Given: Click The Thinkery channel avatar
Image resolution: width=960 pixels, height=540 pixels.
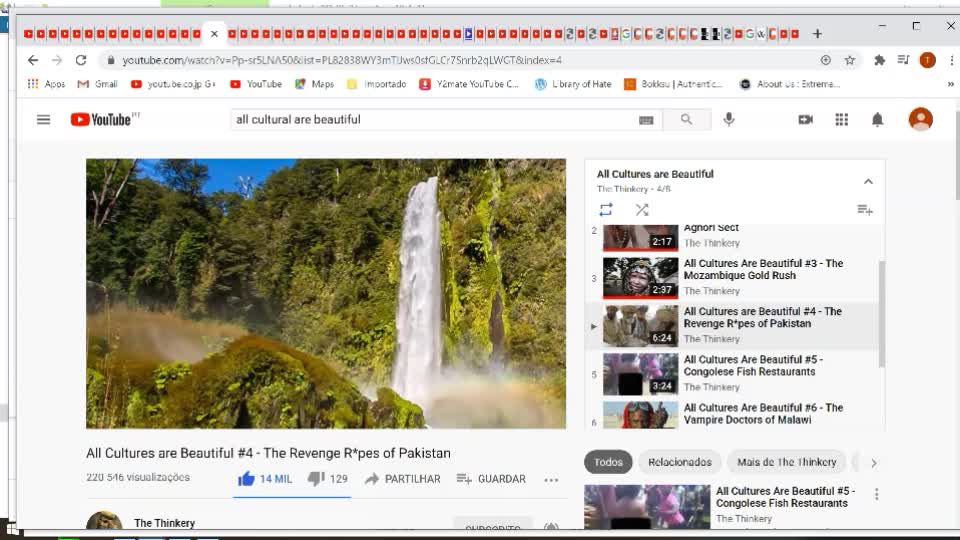Looking at the screenshot, I should 104,520.
